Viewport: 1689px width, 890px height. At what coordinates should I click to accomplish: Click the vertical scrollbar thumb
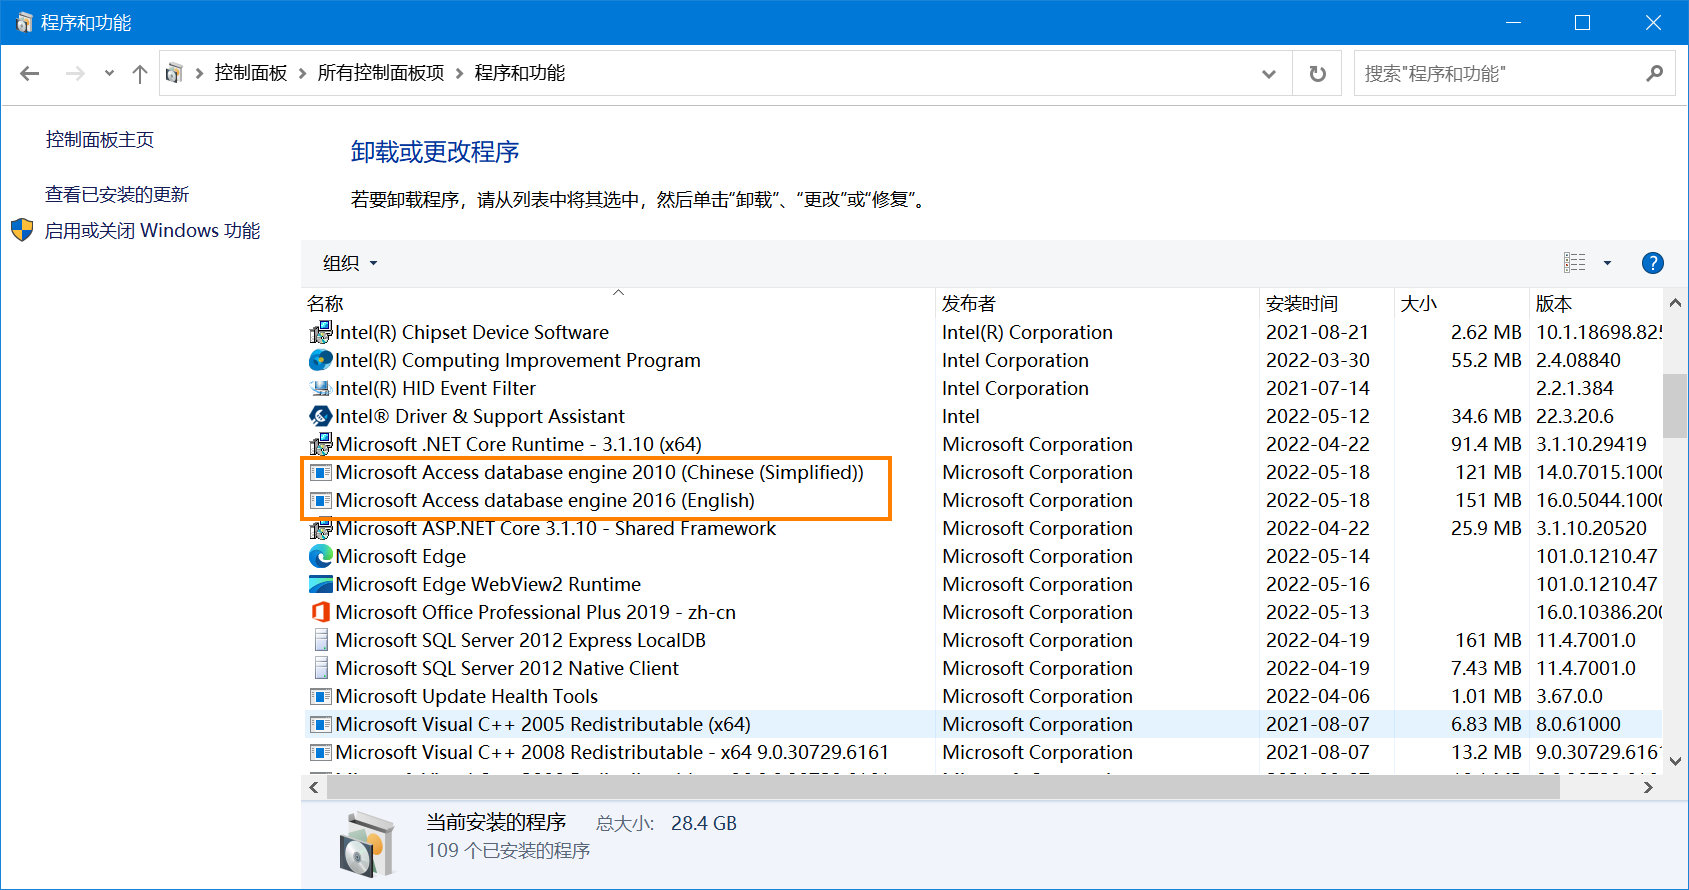1675,405
